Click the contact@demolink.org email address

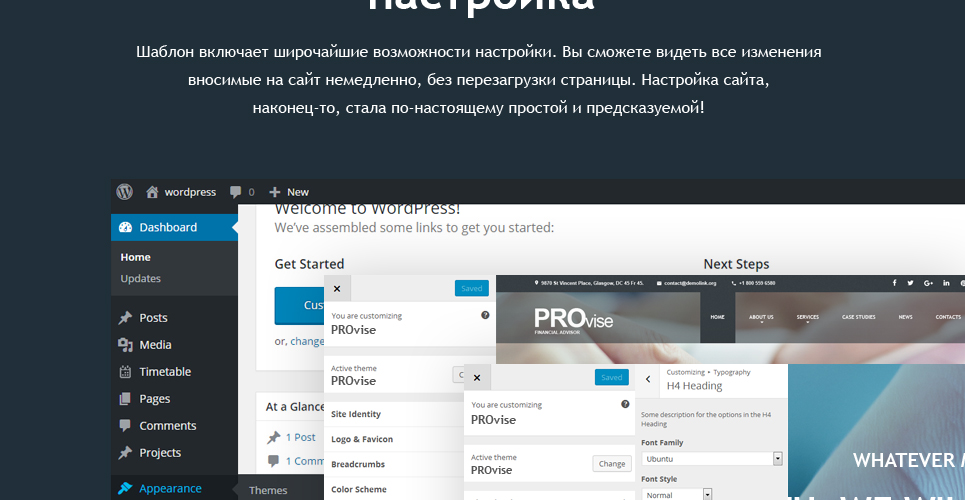(686, 283)
